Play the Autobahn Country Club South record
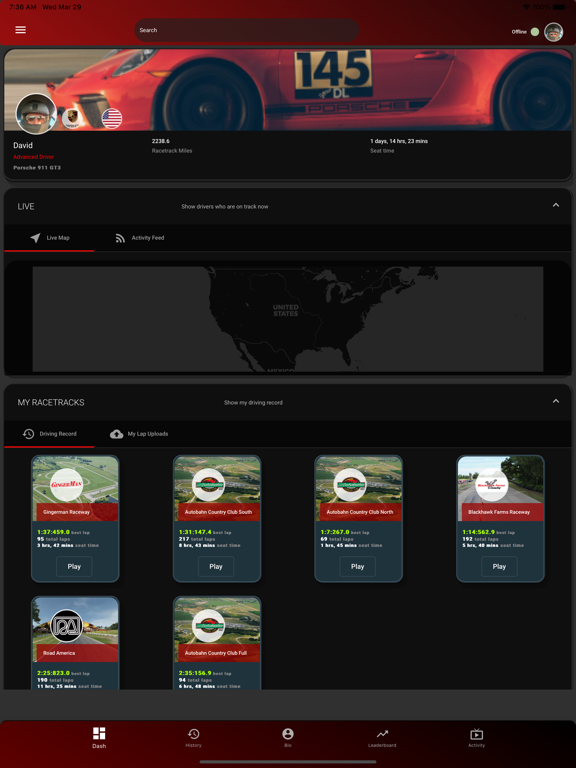Screen dimensions: 576x768 click(216, 567)
